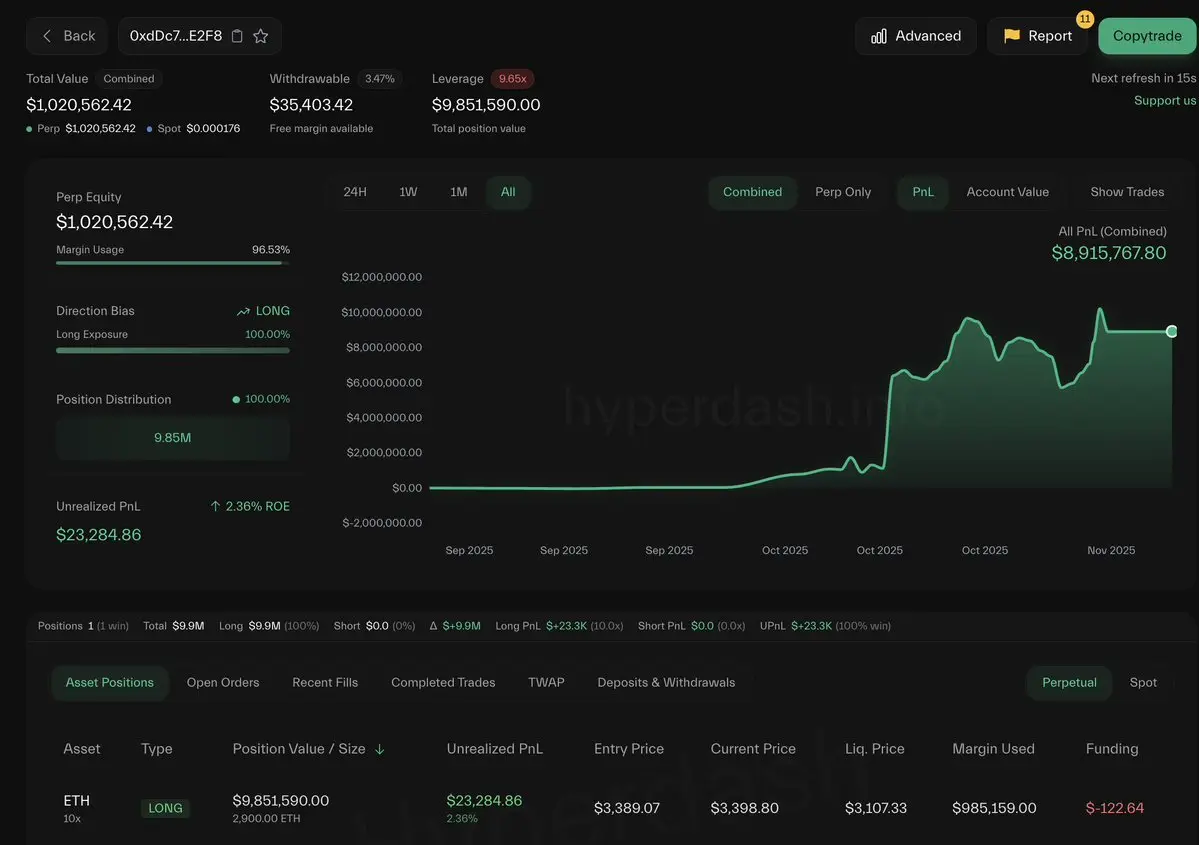Screen dimensions: 1199x845
Task: Open Advanced view with bar chart icon
Action: click(915, 36)
